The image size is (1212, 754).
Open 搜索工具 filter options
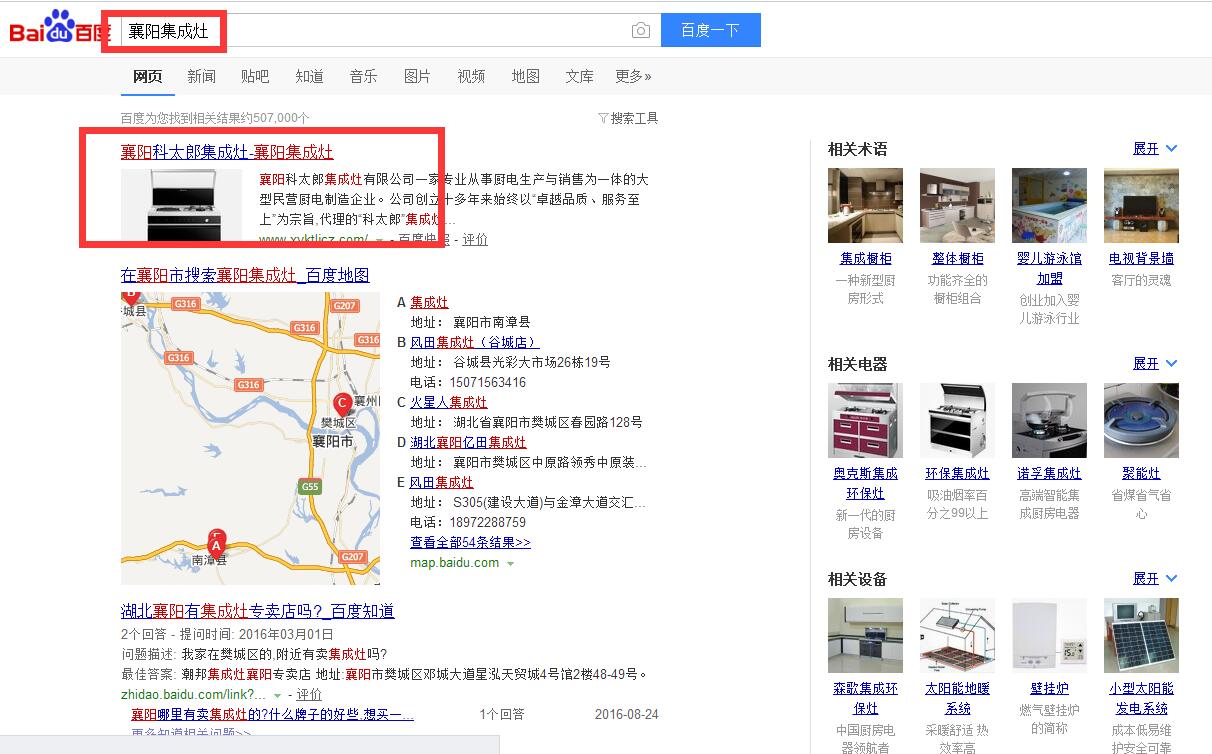point(628,118)
